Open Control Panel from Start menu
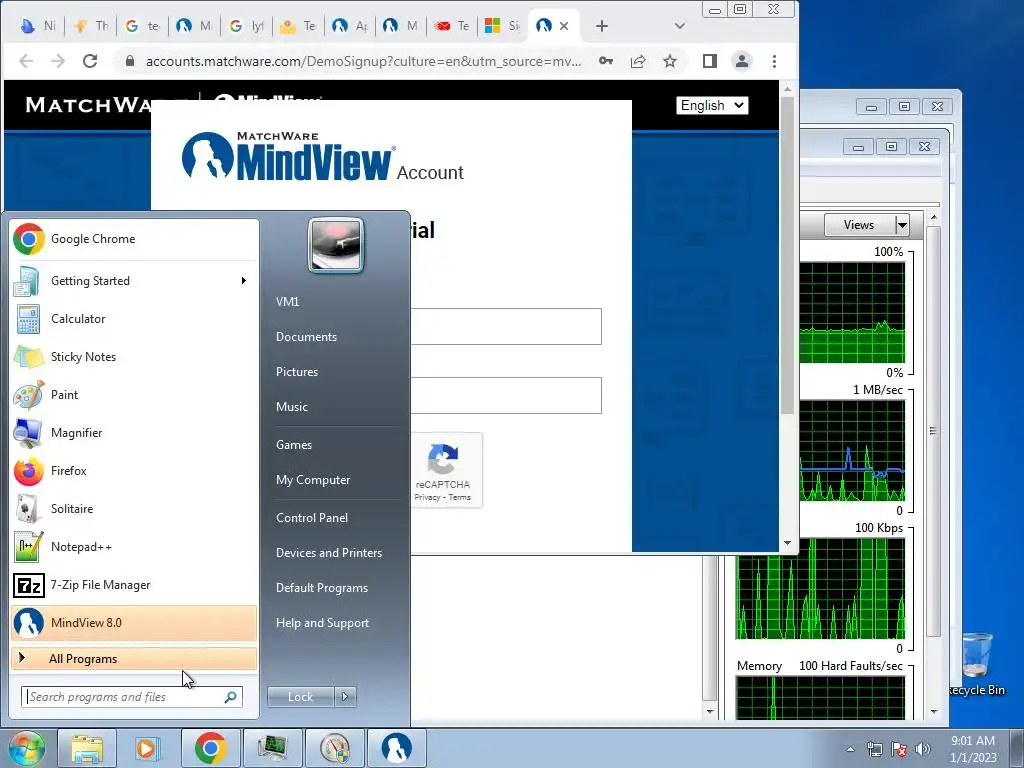 coord(312,518)
